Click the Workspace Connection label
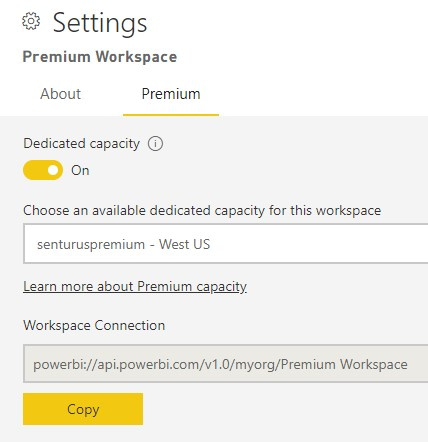The image size is (428, 442). [94, 325]
